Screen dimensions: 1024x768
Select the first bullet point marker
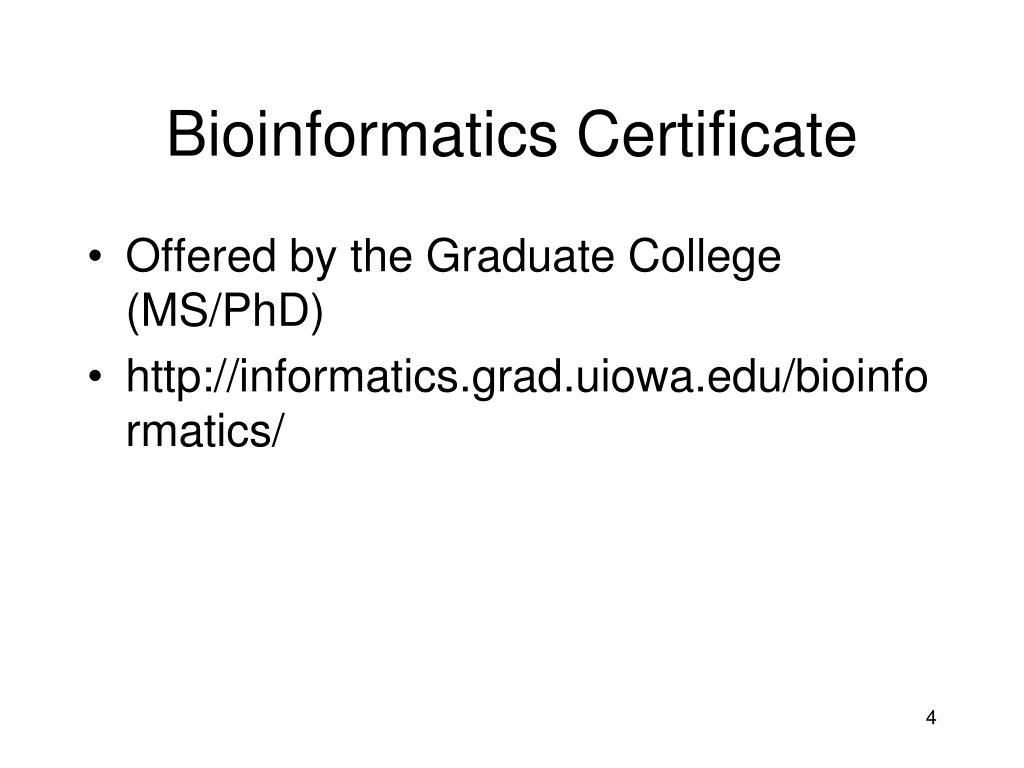tap(95, 256)
